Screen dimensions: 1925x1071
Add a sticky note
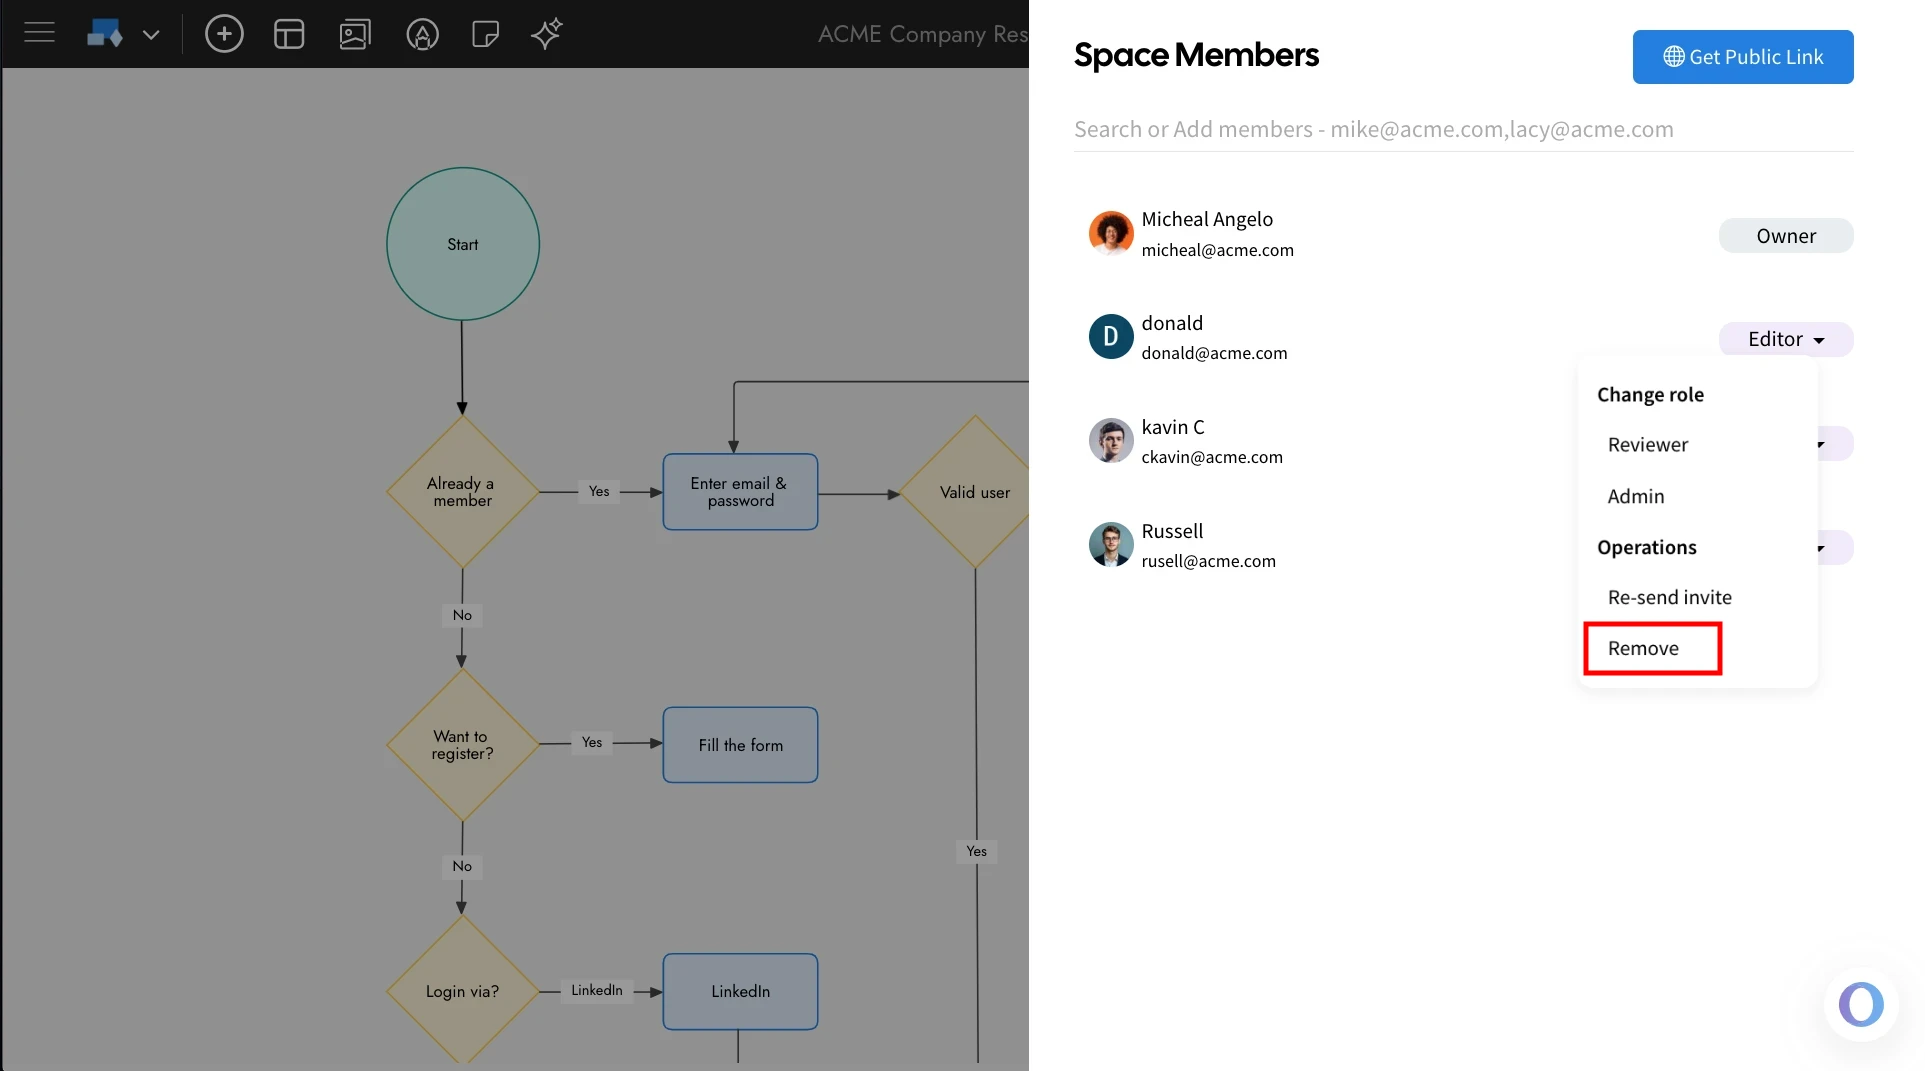tap(486, 34)
